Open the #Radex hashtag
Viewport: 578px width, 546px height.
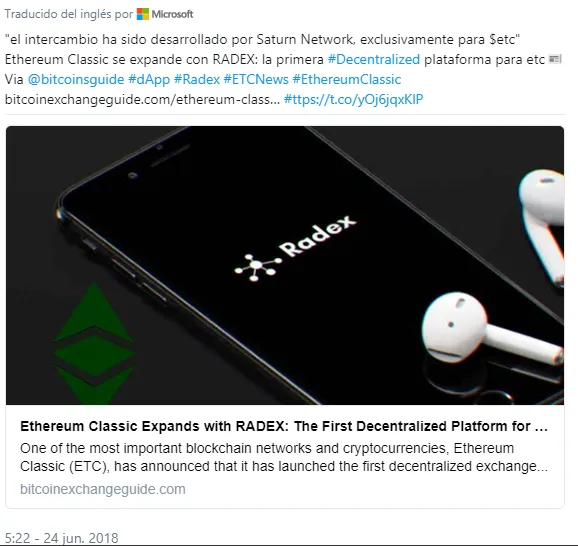tap(197, 79)
